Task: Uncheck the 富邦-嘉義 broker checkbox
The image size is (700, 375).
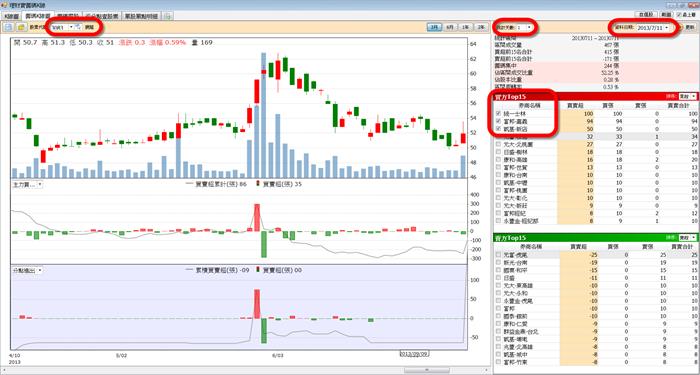Action: pos(498,122)
